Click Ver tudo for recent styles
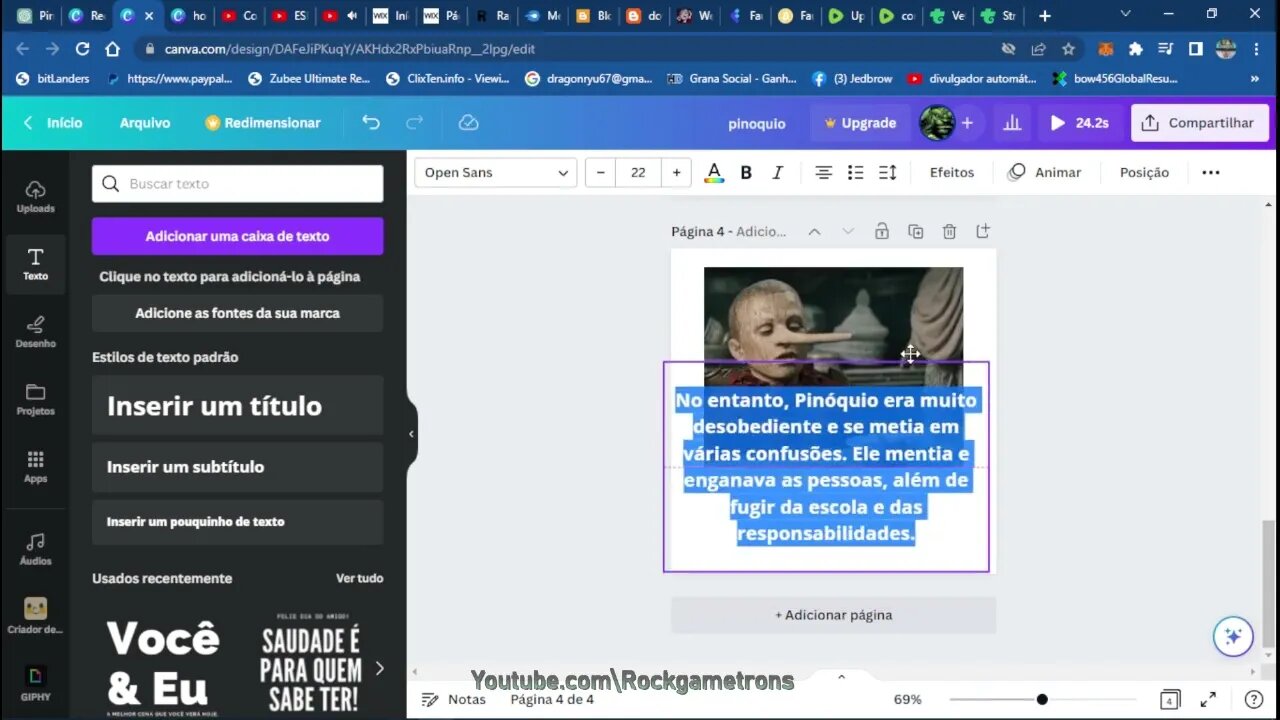Screen dimensions: 1280x720 pyautogui.click(x=359, y=579)
